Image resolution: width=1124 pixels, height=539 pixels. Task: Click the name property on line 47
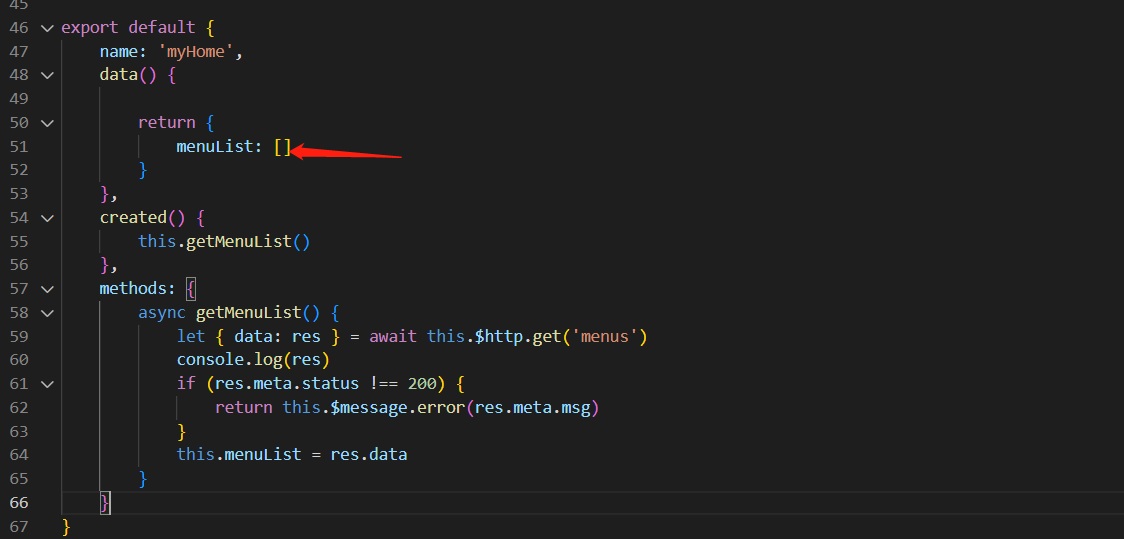click(x=119, y=52)
